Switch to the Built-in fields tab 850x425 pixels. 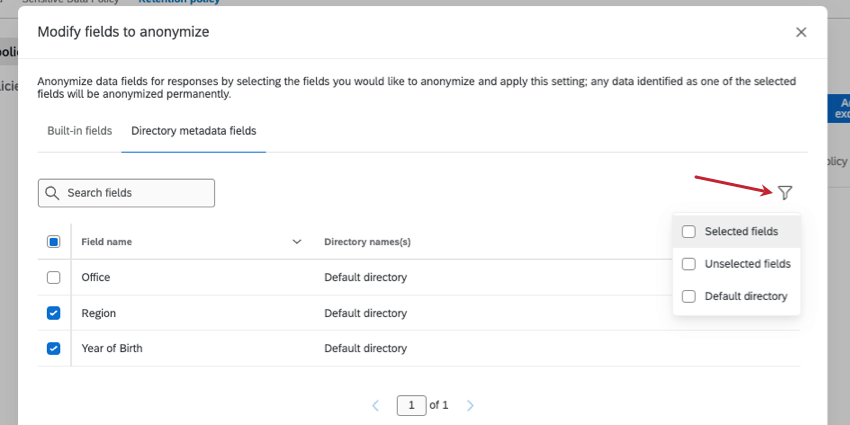tap(79, 131)
